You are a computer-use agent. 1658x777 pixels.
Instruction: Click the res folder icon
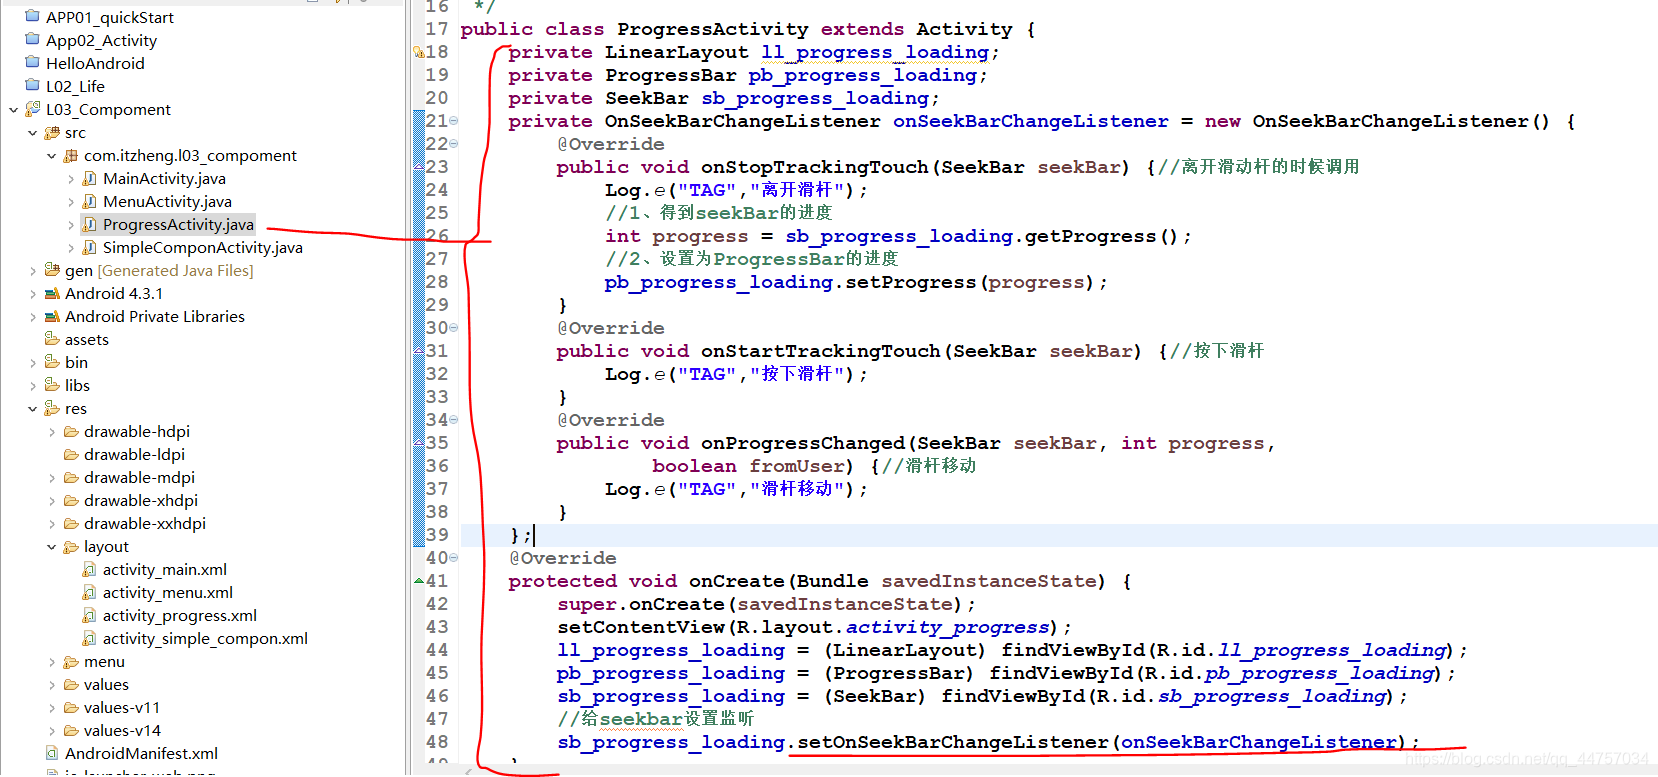[x=52, y=408]
